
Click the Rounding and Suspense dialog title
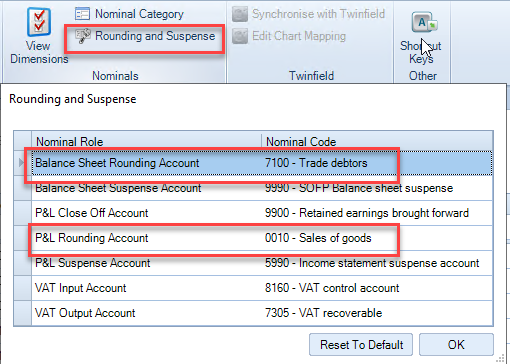pos(73,99)
